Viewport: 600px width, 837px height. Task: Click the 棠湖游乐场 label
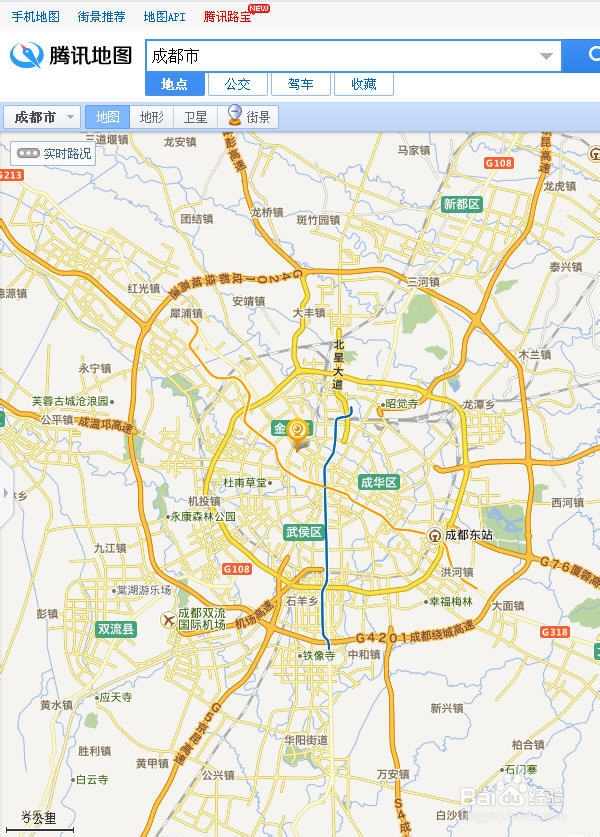(x=144, y=590)
